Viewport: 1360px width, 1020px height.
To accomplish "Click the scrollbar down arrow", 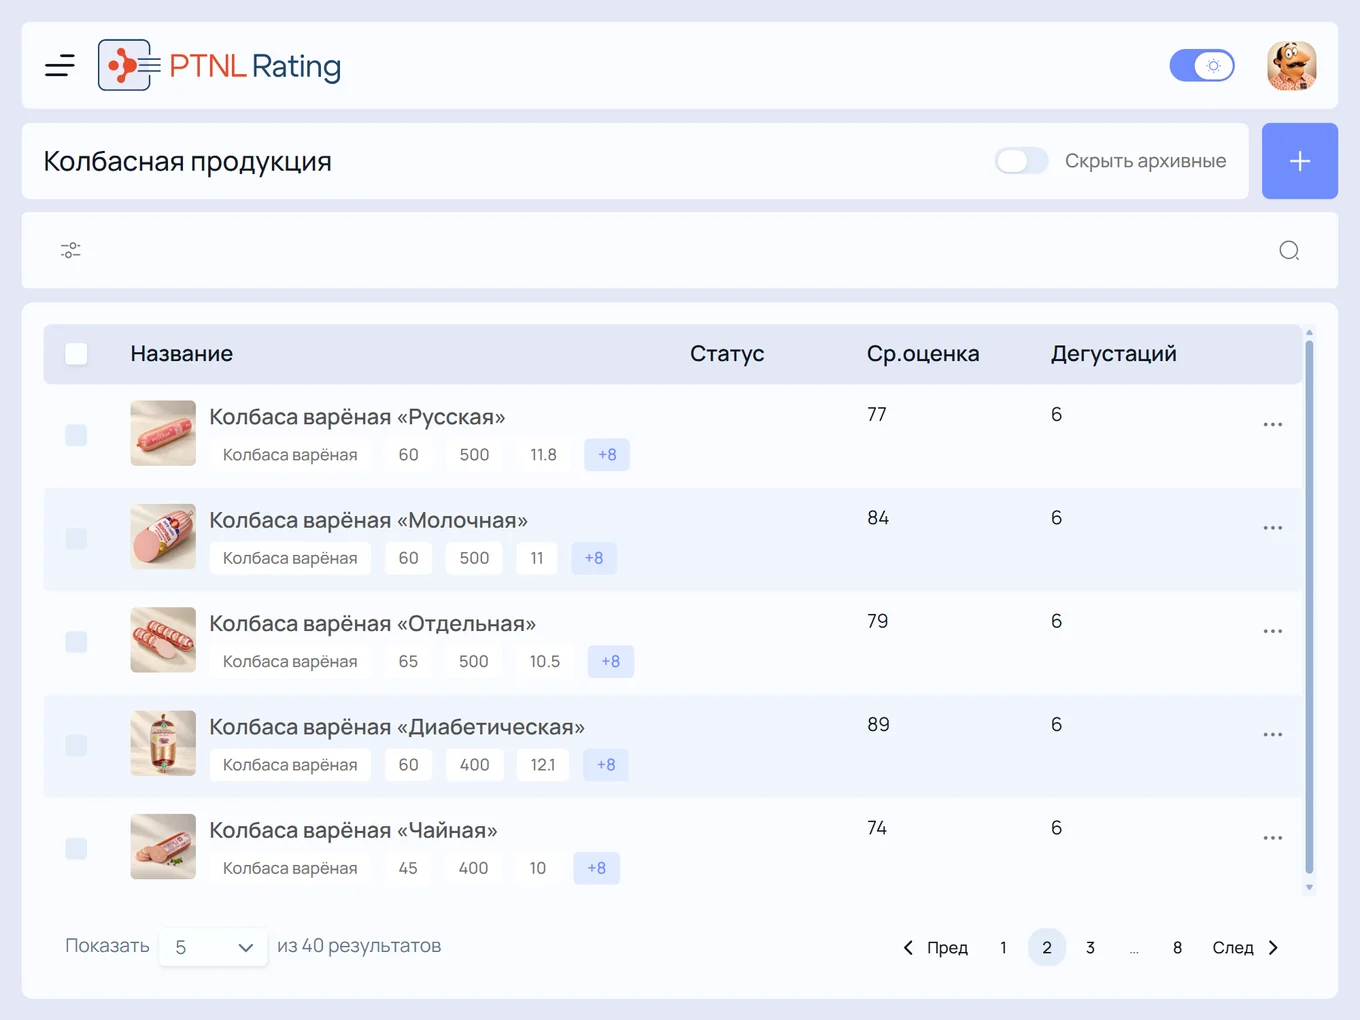I will click(x=1309, y=887).
